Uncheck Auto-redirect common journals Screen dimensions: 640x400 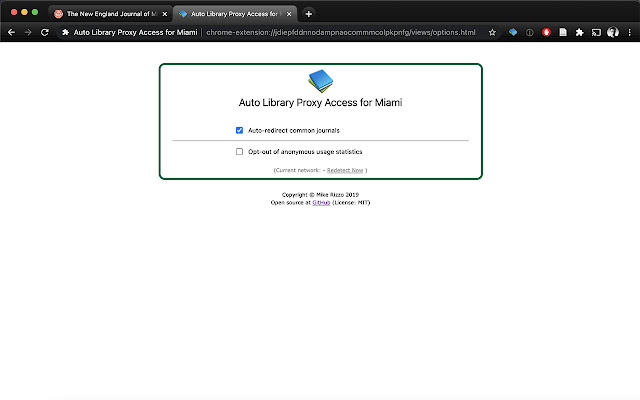click(x=239, y=130)
